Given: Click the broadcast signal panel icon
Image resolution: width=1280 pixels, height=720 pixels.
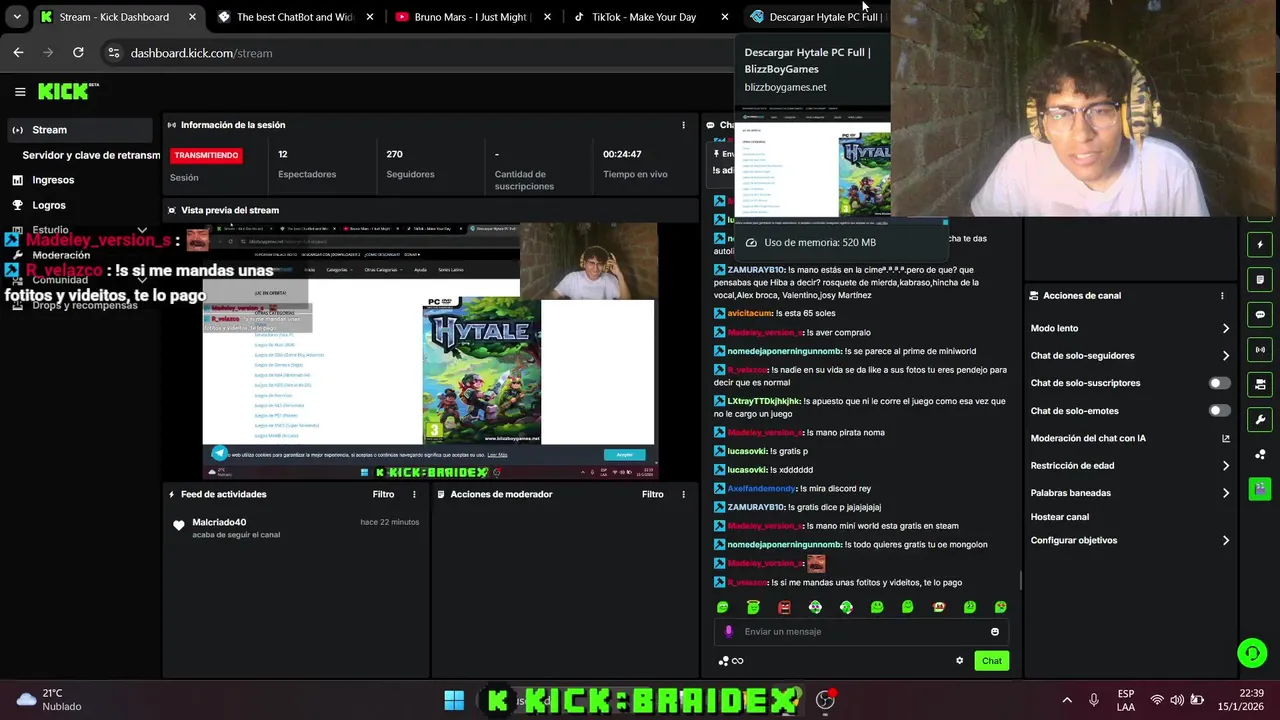Looking at the screenshot, I should (x=1260, y=350).
